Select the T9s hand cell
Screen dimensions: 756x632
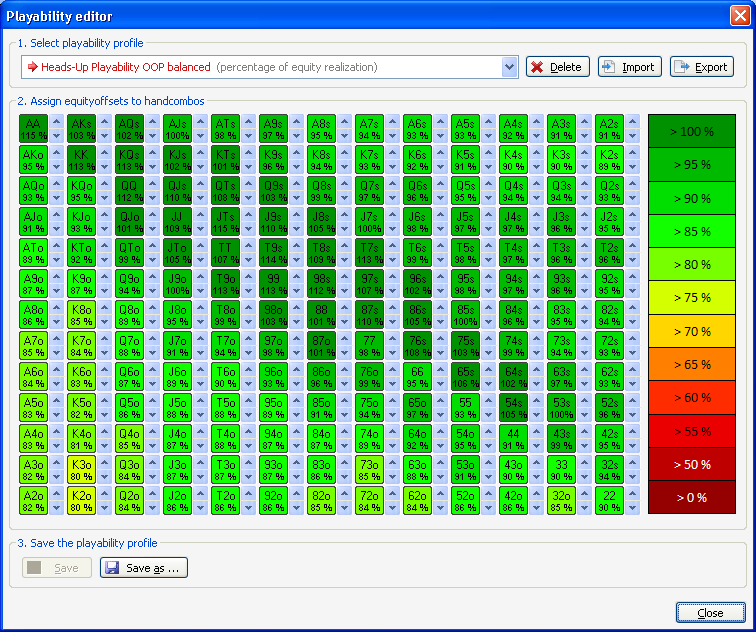pyautogui.click(x=273, y=253)
